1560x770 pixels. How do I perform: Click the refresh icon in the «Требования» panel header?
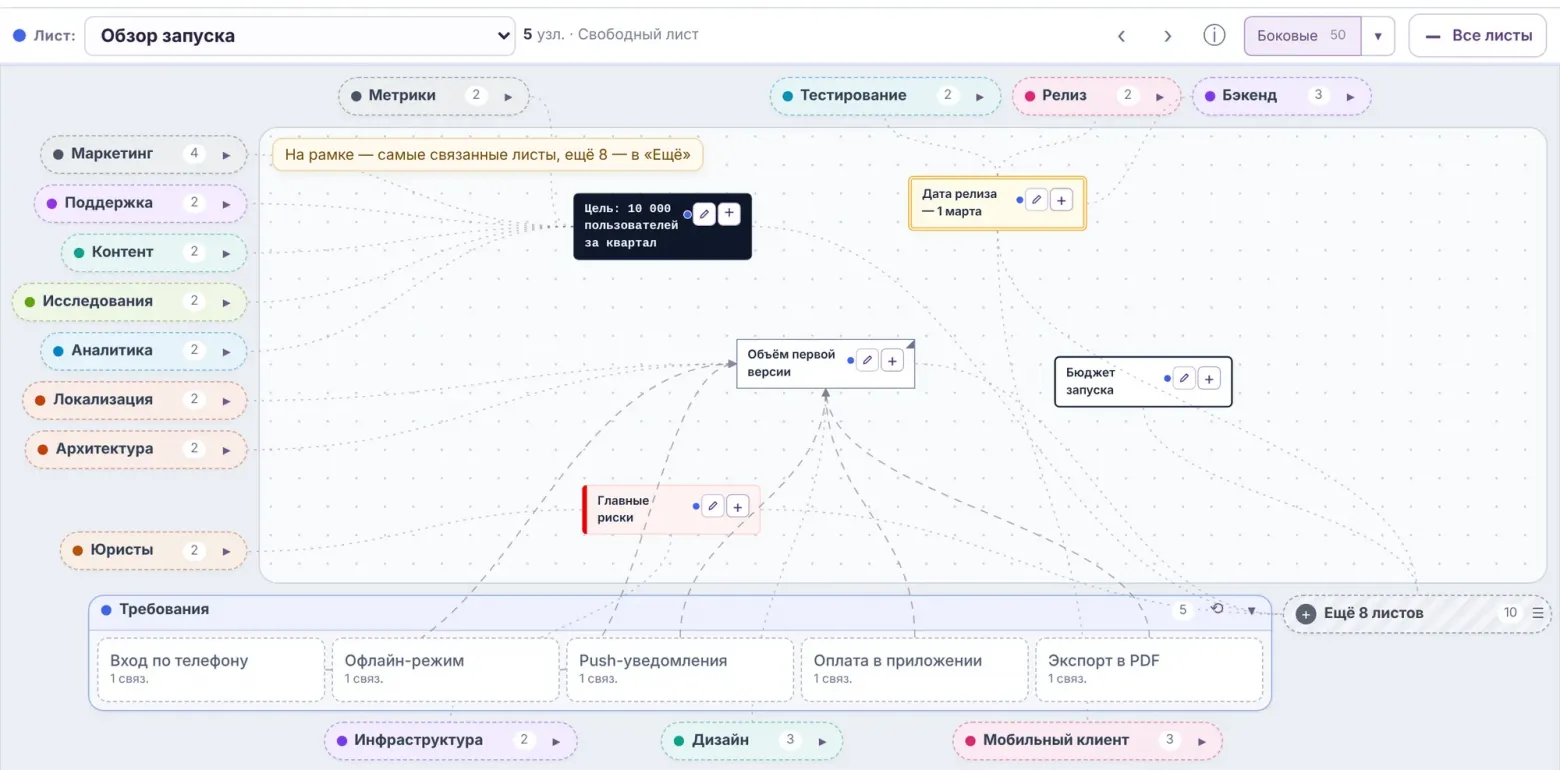(1217, 609)
